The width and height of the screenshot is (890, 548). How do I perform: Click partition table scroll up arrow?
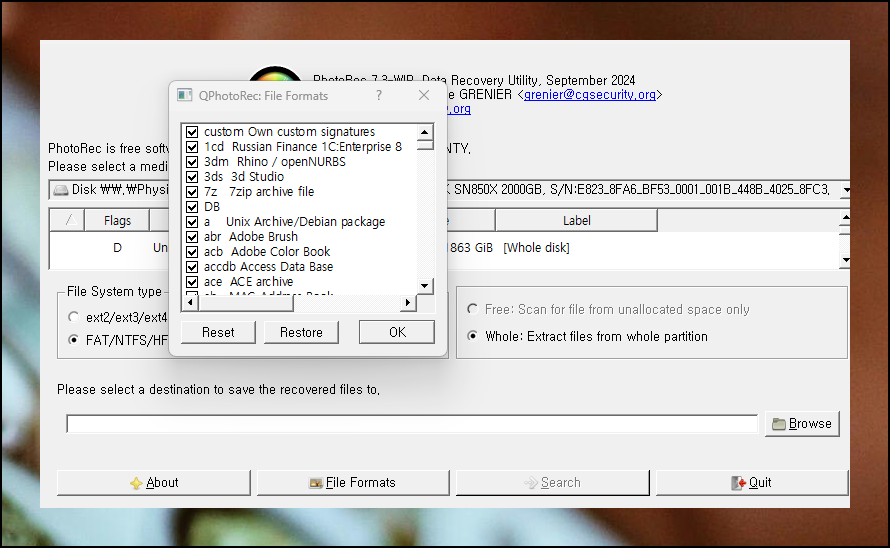click(845, 218)
